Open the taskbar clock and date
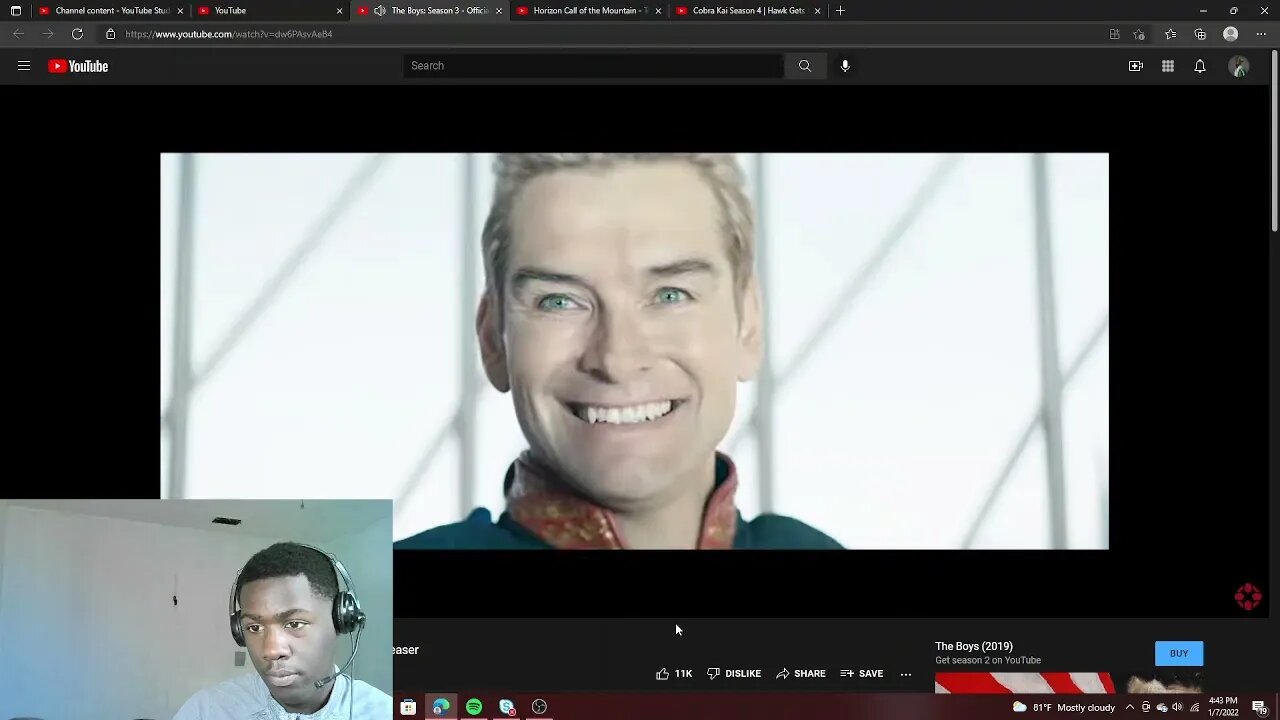 pyautogui.click(x=1223, y=707)
